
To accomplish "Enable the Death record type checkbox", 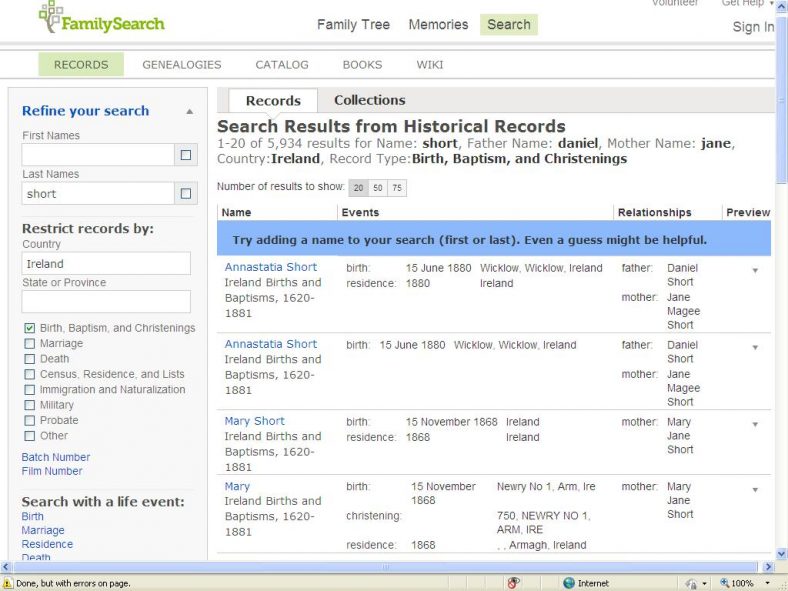I will click(x=30, y=359).
